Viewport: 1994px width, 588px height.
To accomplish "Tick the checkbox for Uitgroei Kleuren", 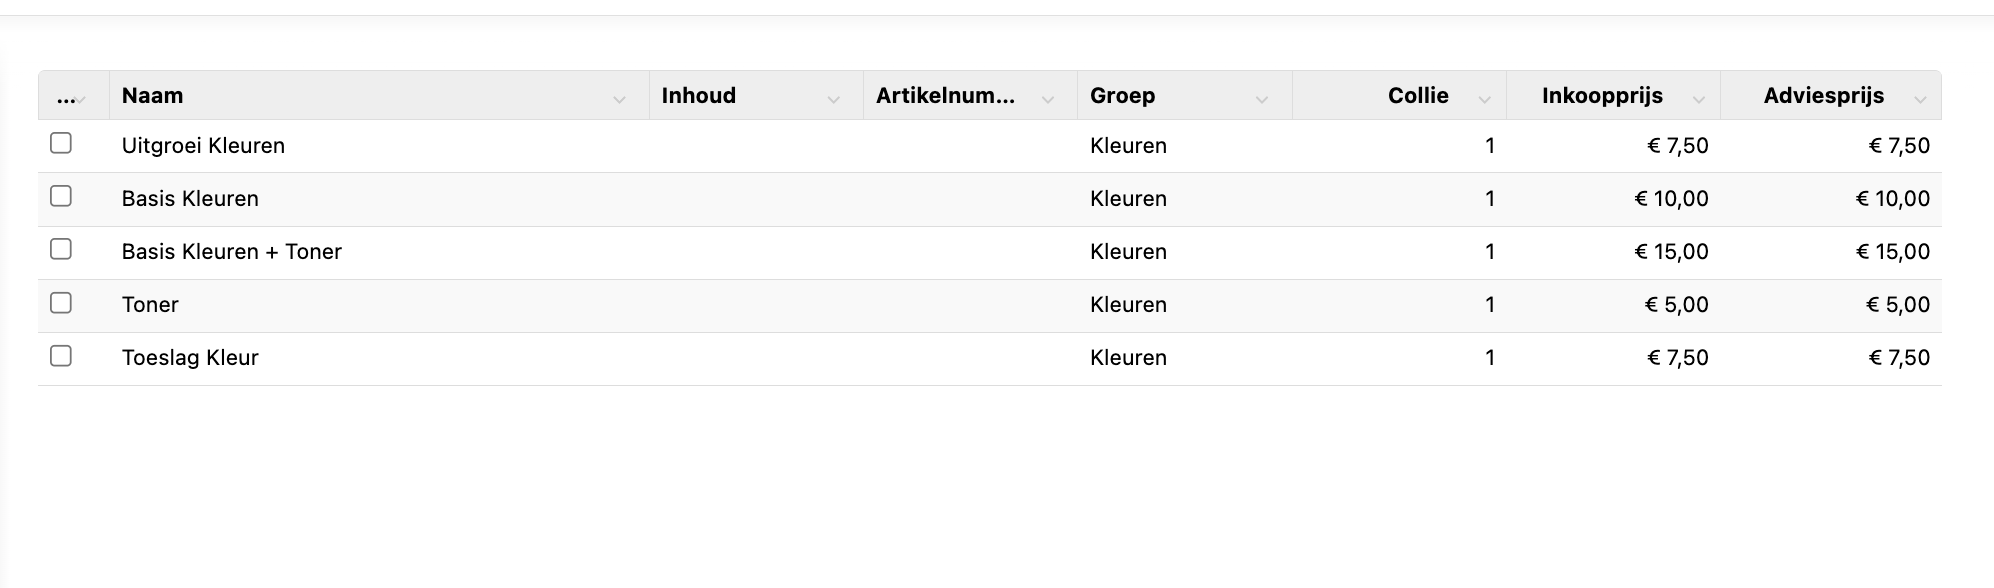I will click(x=61, y=144).
